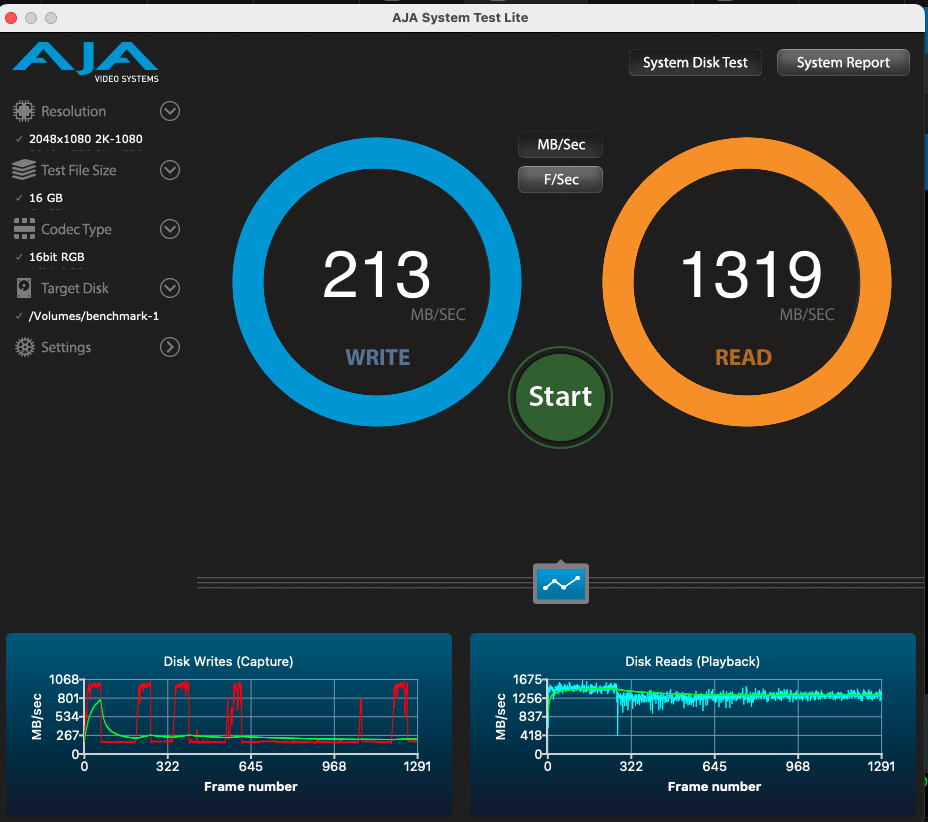928x822 pixels.
Task: Expand the Test File Size dropdown arrow
Action: (170, 170)
